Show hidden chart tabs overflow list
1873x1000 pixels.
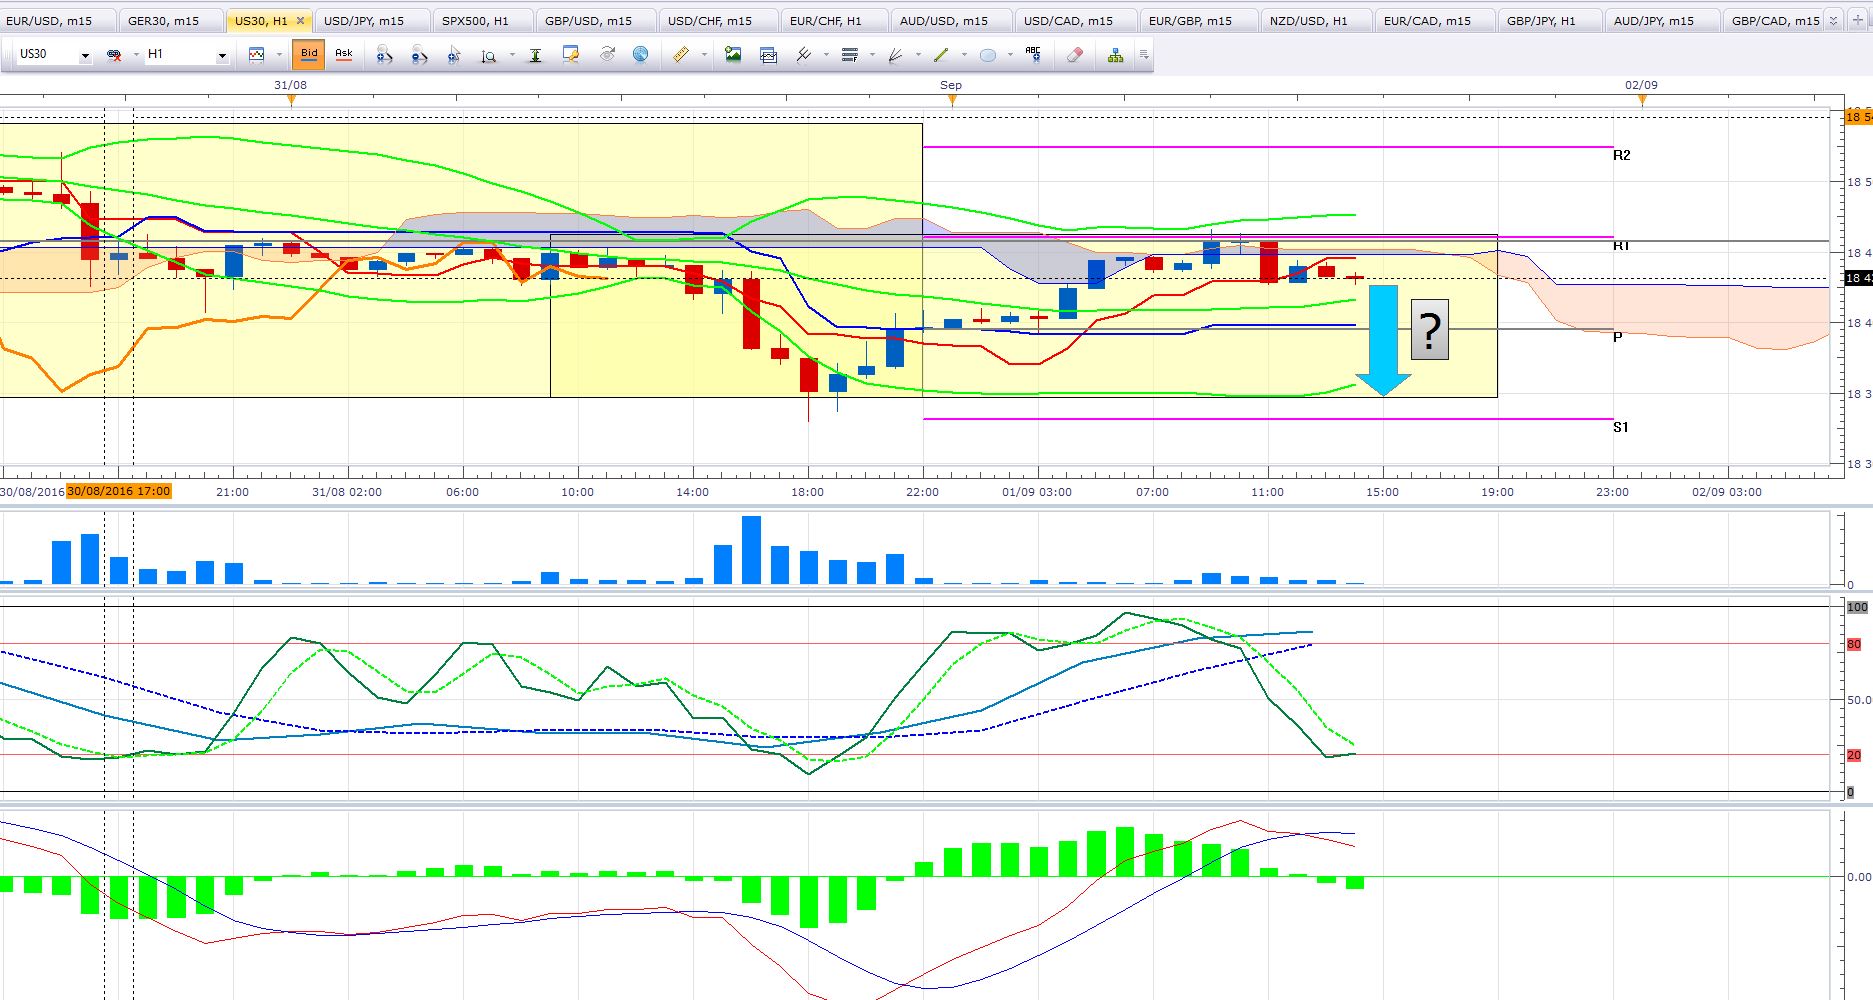point(1832,20)
